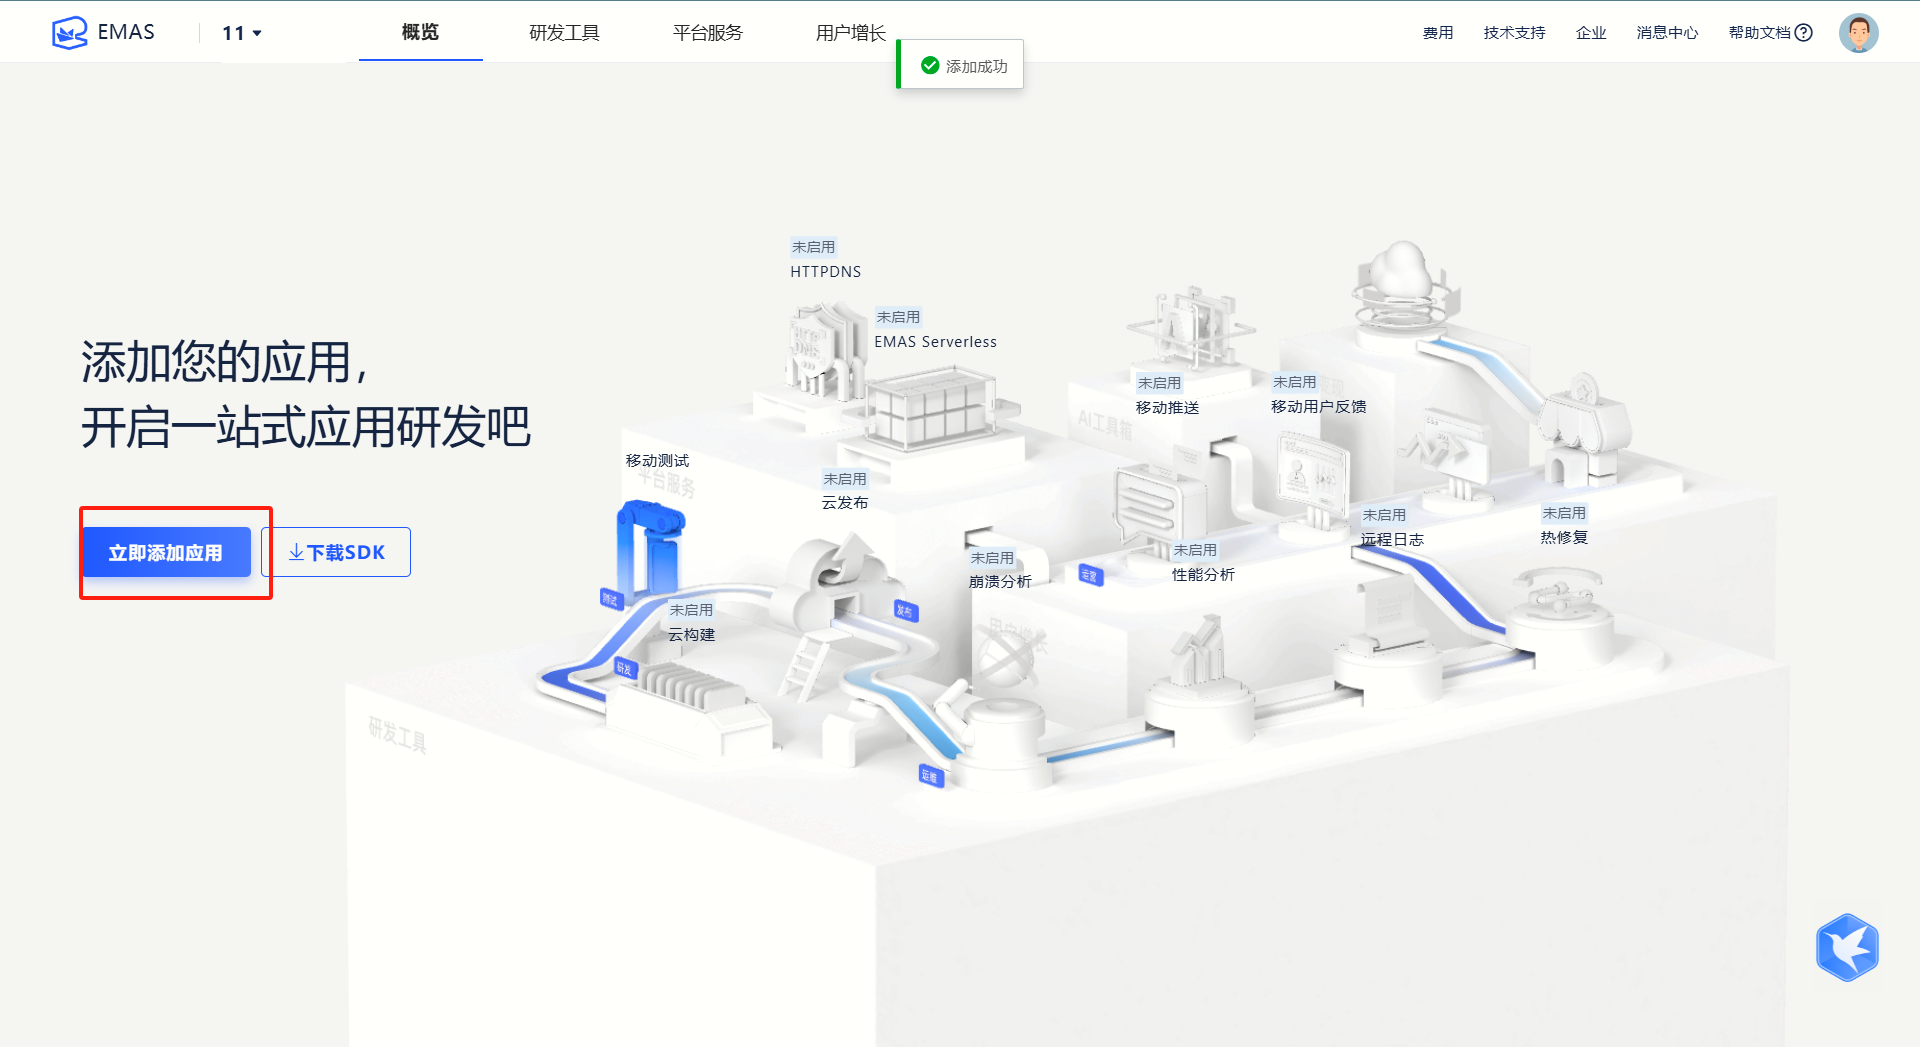The height and width of the screenshot is (1047, 1920).
Task: Click the blue 运维 tag on pipeline
Action: tap(931, 776)
